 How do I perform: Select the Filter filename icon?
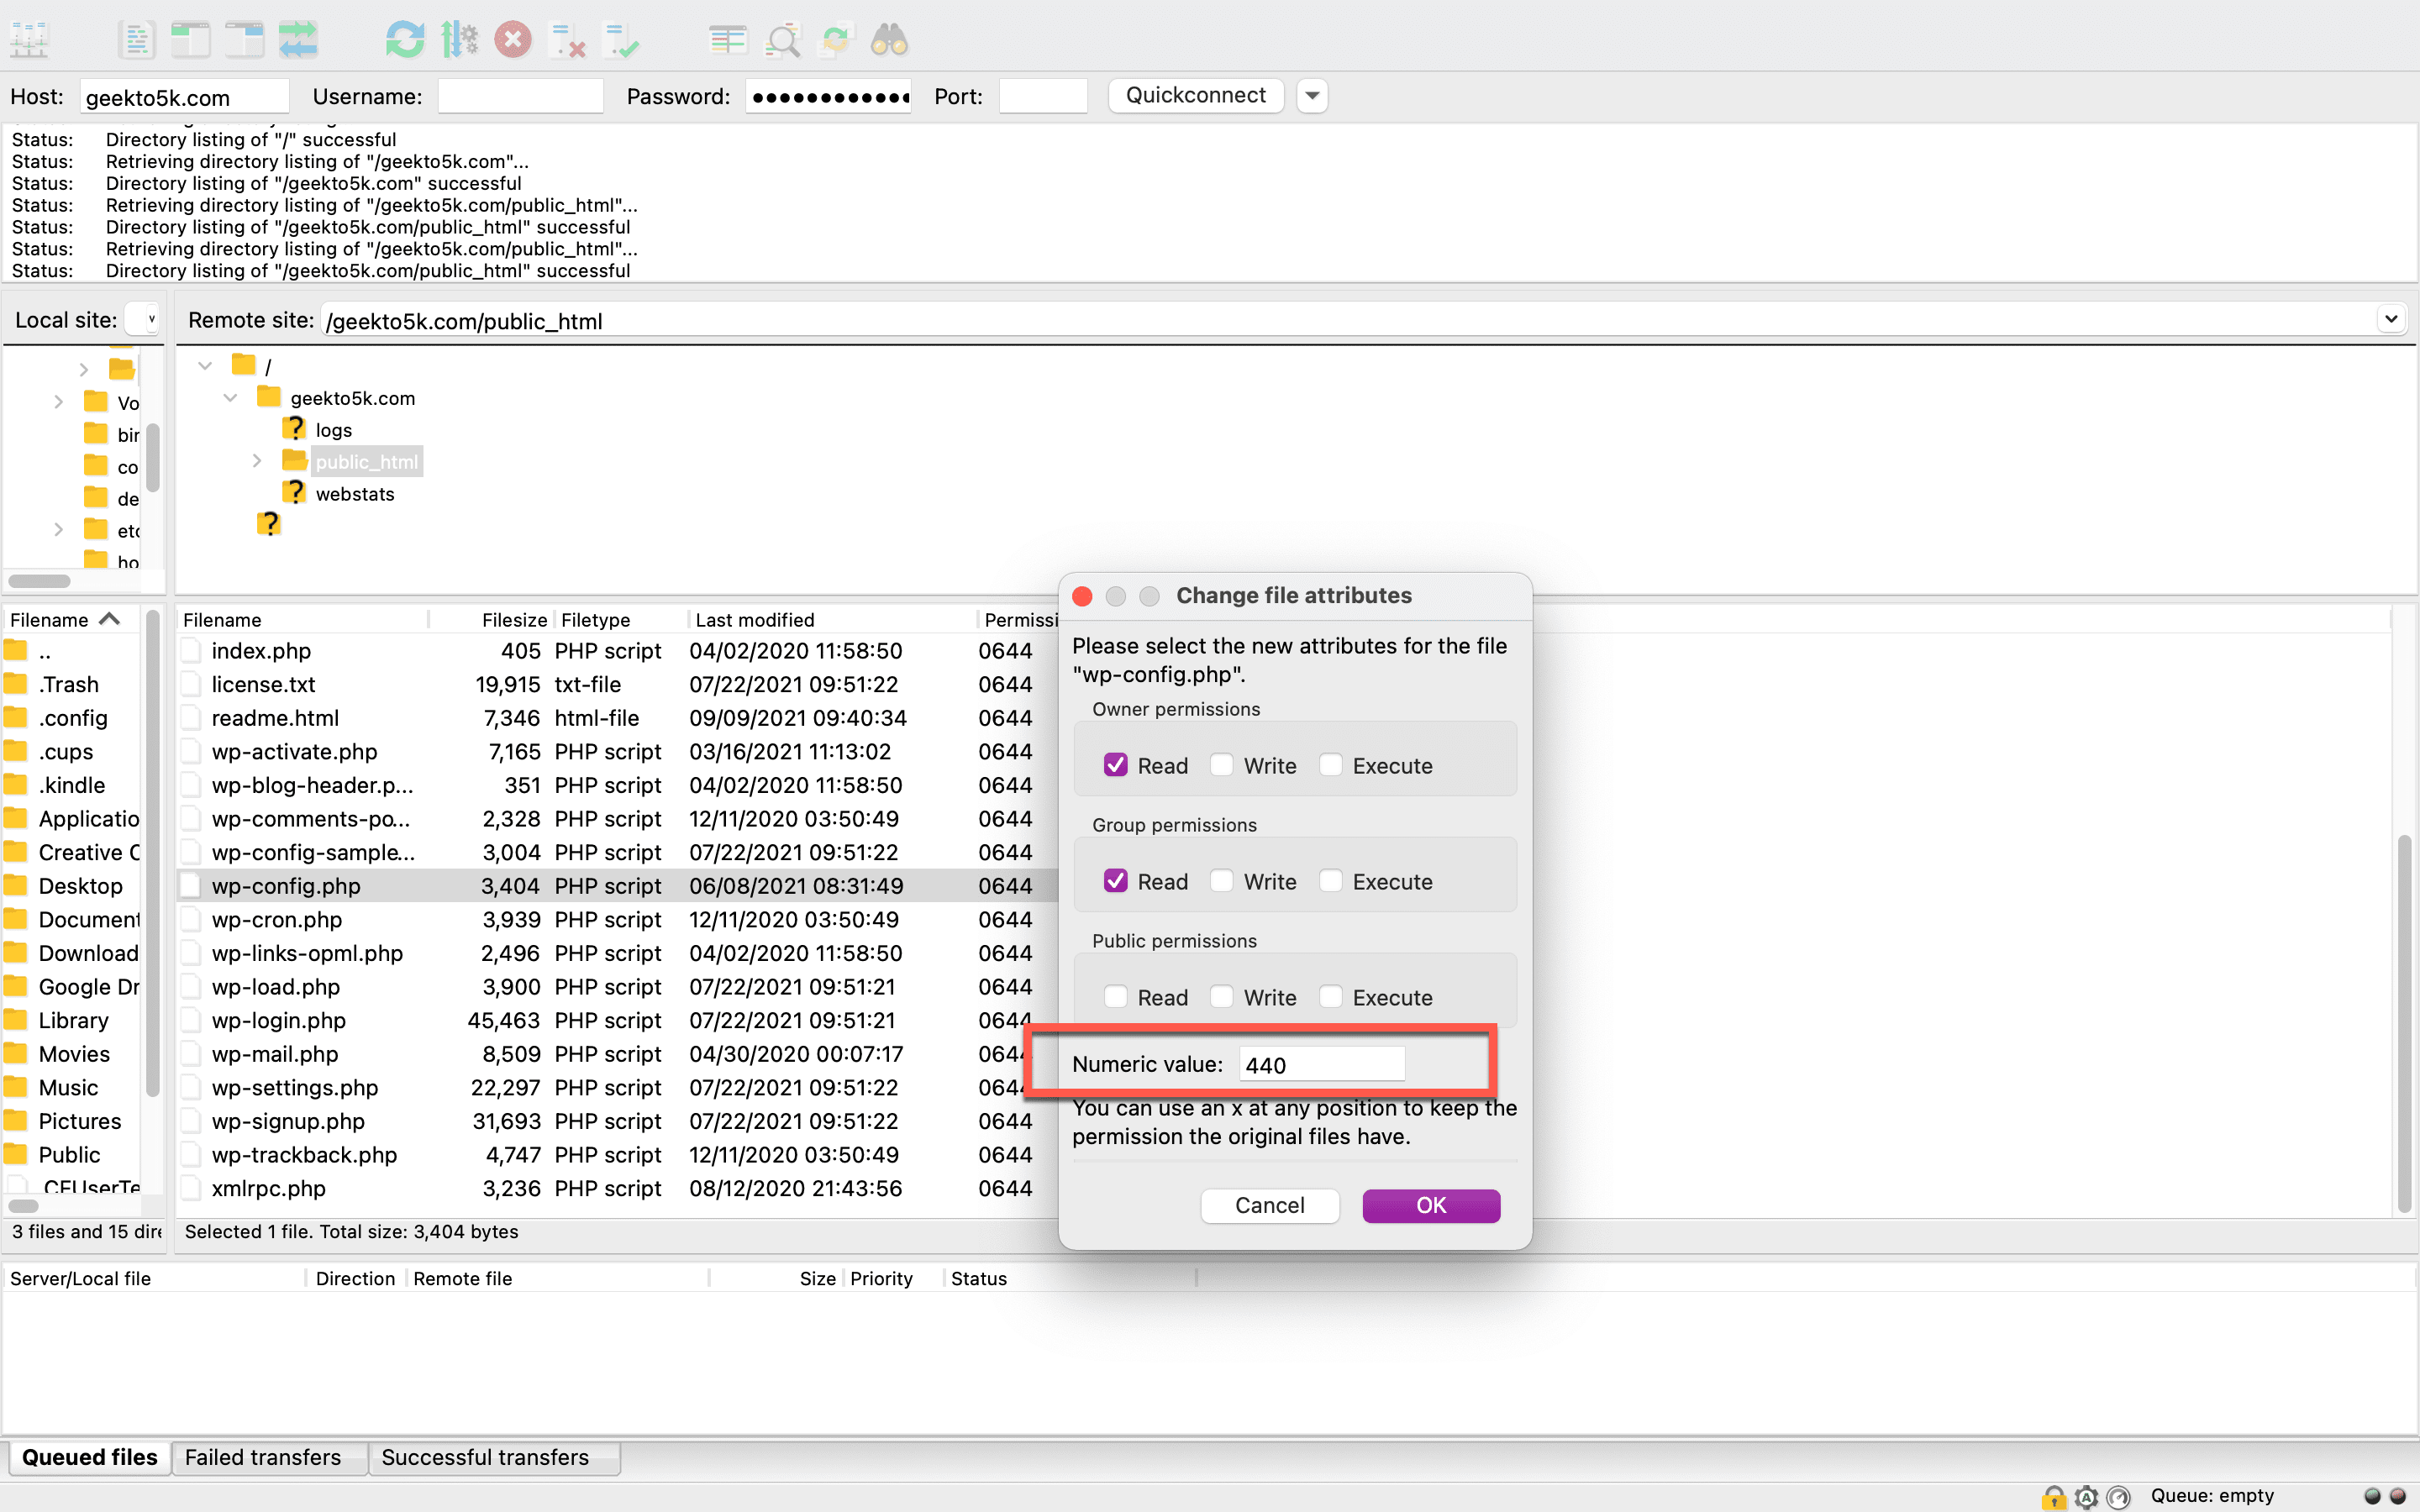click(781, 39)
